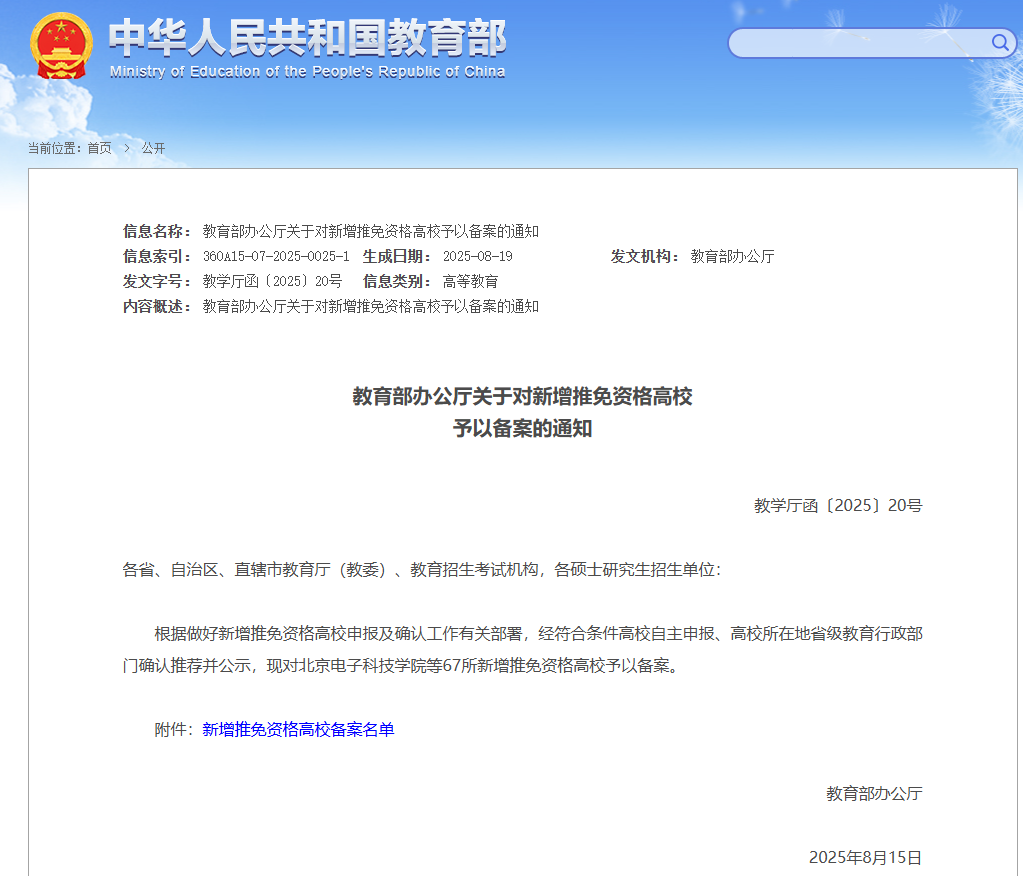
Task: Go to 首页 in the breadcrumb
Action: point(99,148)
